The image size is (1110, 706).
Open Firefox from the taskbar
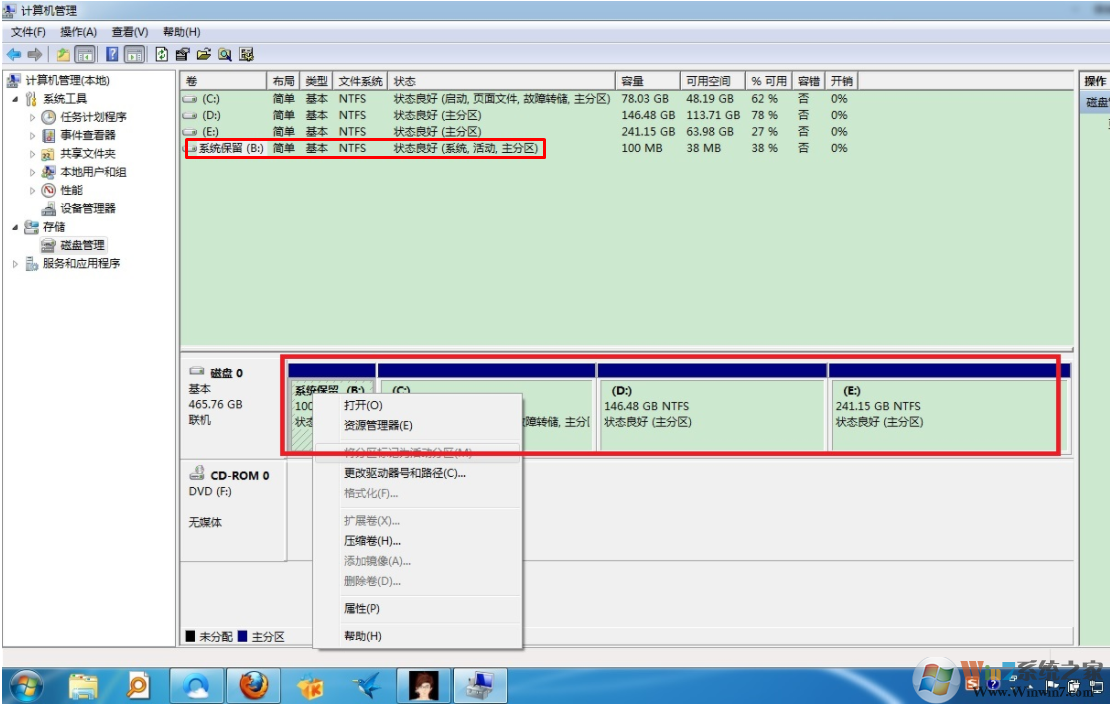pyautogui.click(x=254, y=685)
